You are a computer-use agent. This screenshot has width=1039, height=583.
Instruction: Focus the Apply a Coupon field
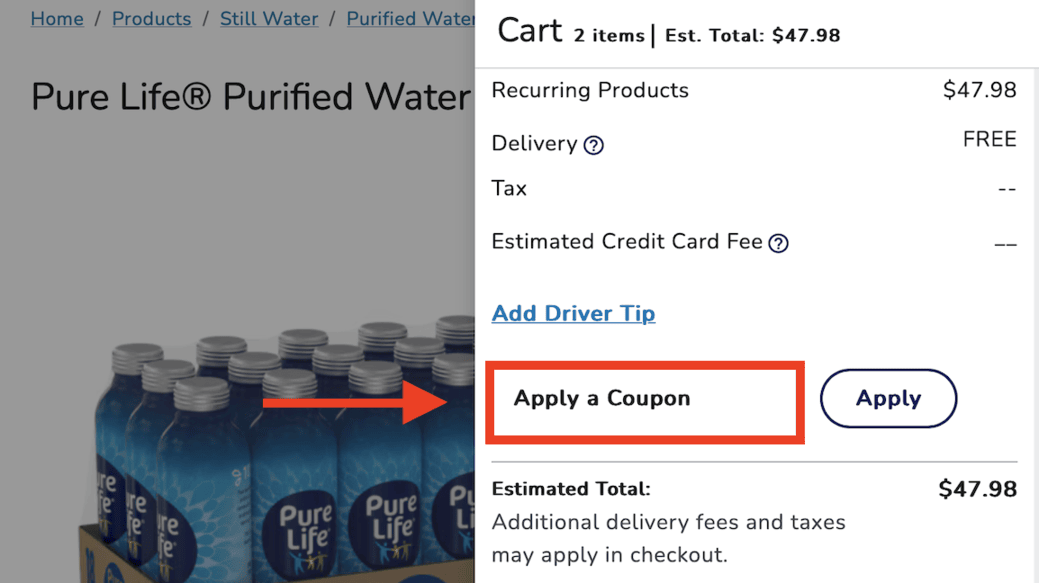coord(645,399)
